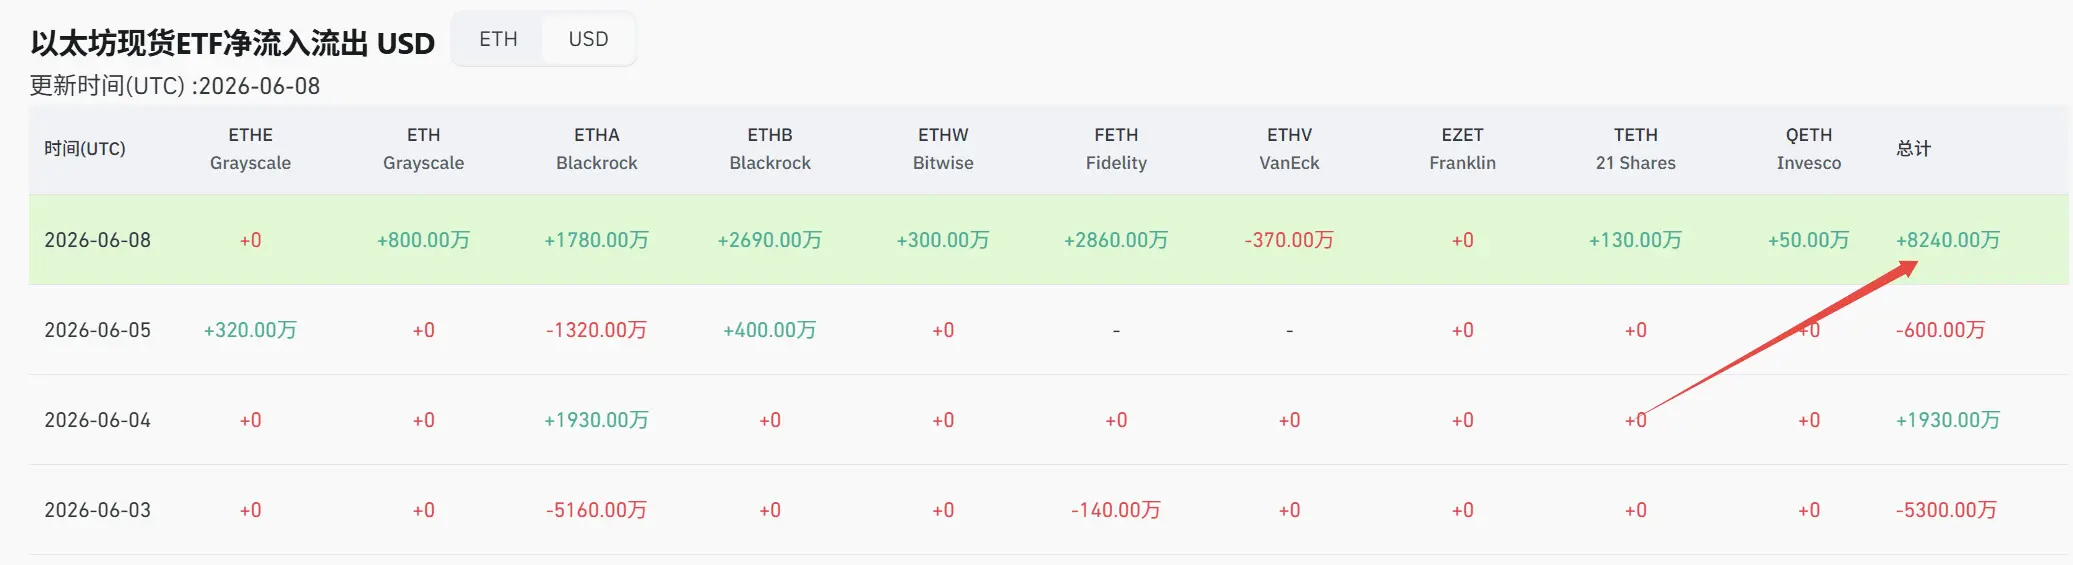
Task: Click the ETHB Blackrock column header
Action: click(770, 149)
